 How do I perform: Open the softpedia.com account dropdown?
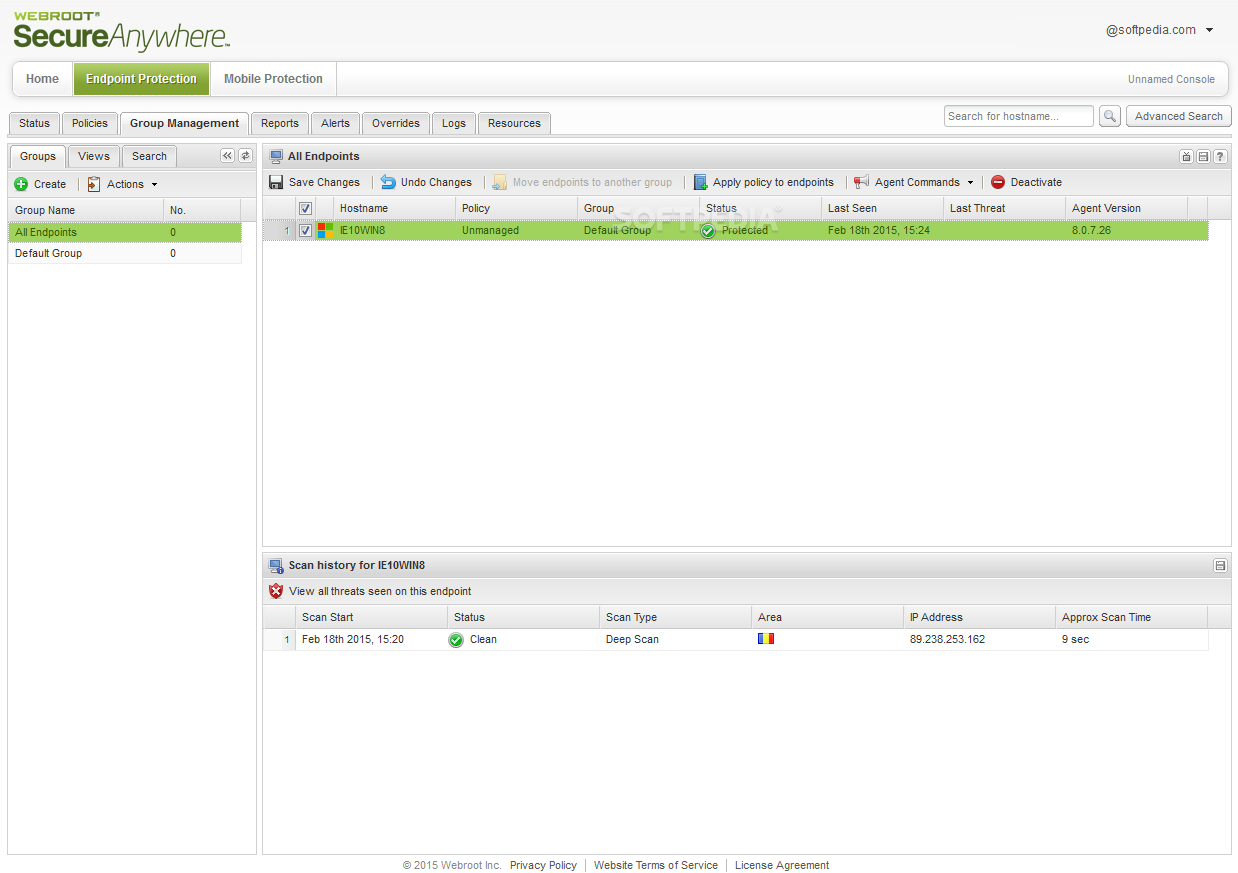(x=1209, y=30)
